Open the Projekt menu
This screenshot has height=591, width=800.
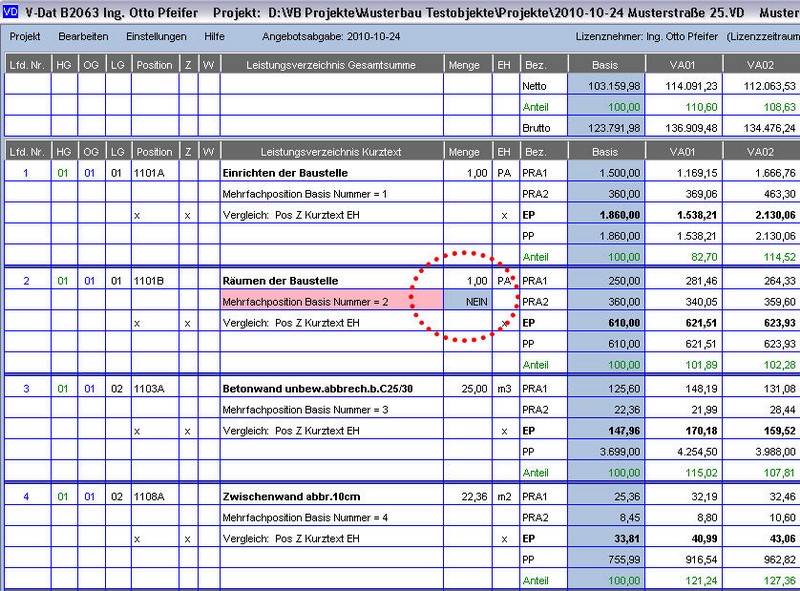[x=26, y=36]
